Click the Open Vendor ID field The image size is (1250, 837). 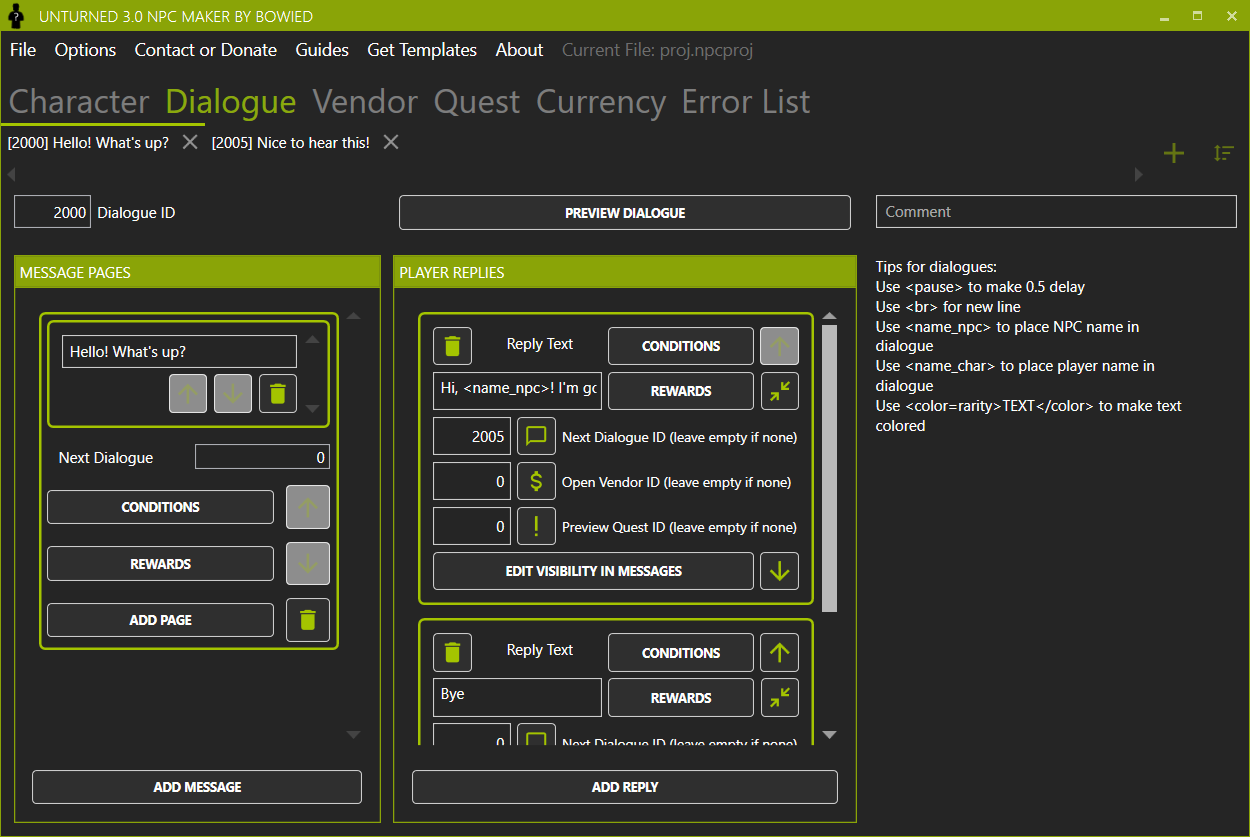[x=472, y=481]
